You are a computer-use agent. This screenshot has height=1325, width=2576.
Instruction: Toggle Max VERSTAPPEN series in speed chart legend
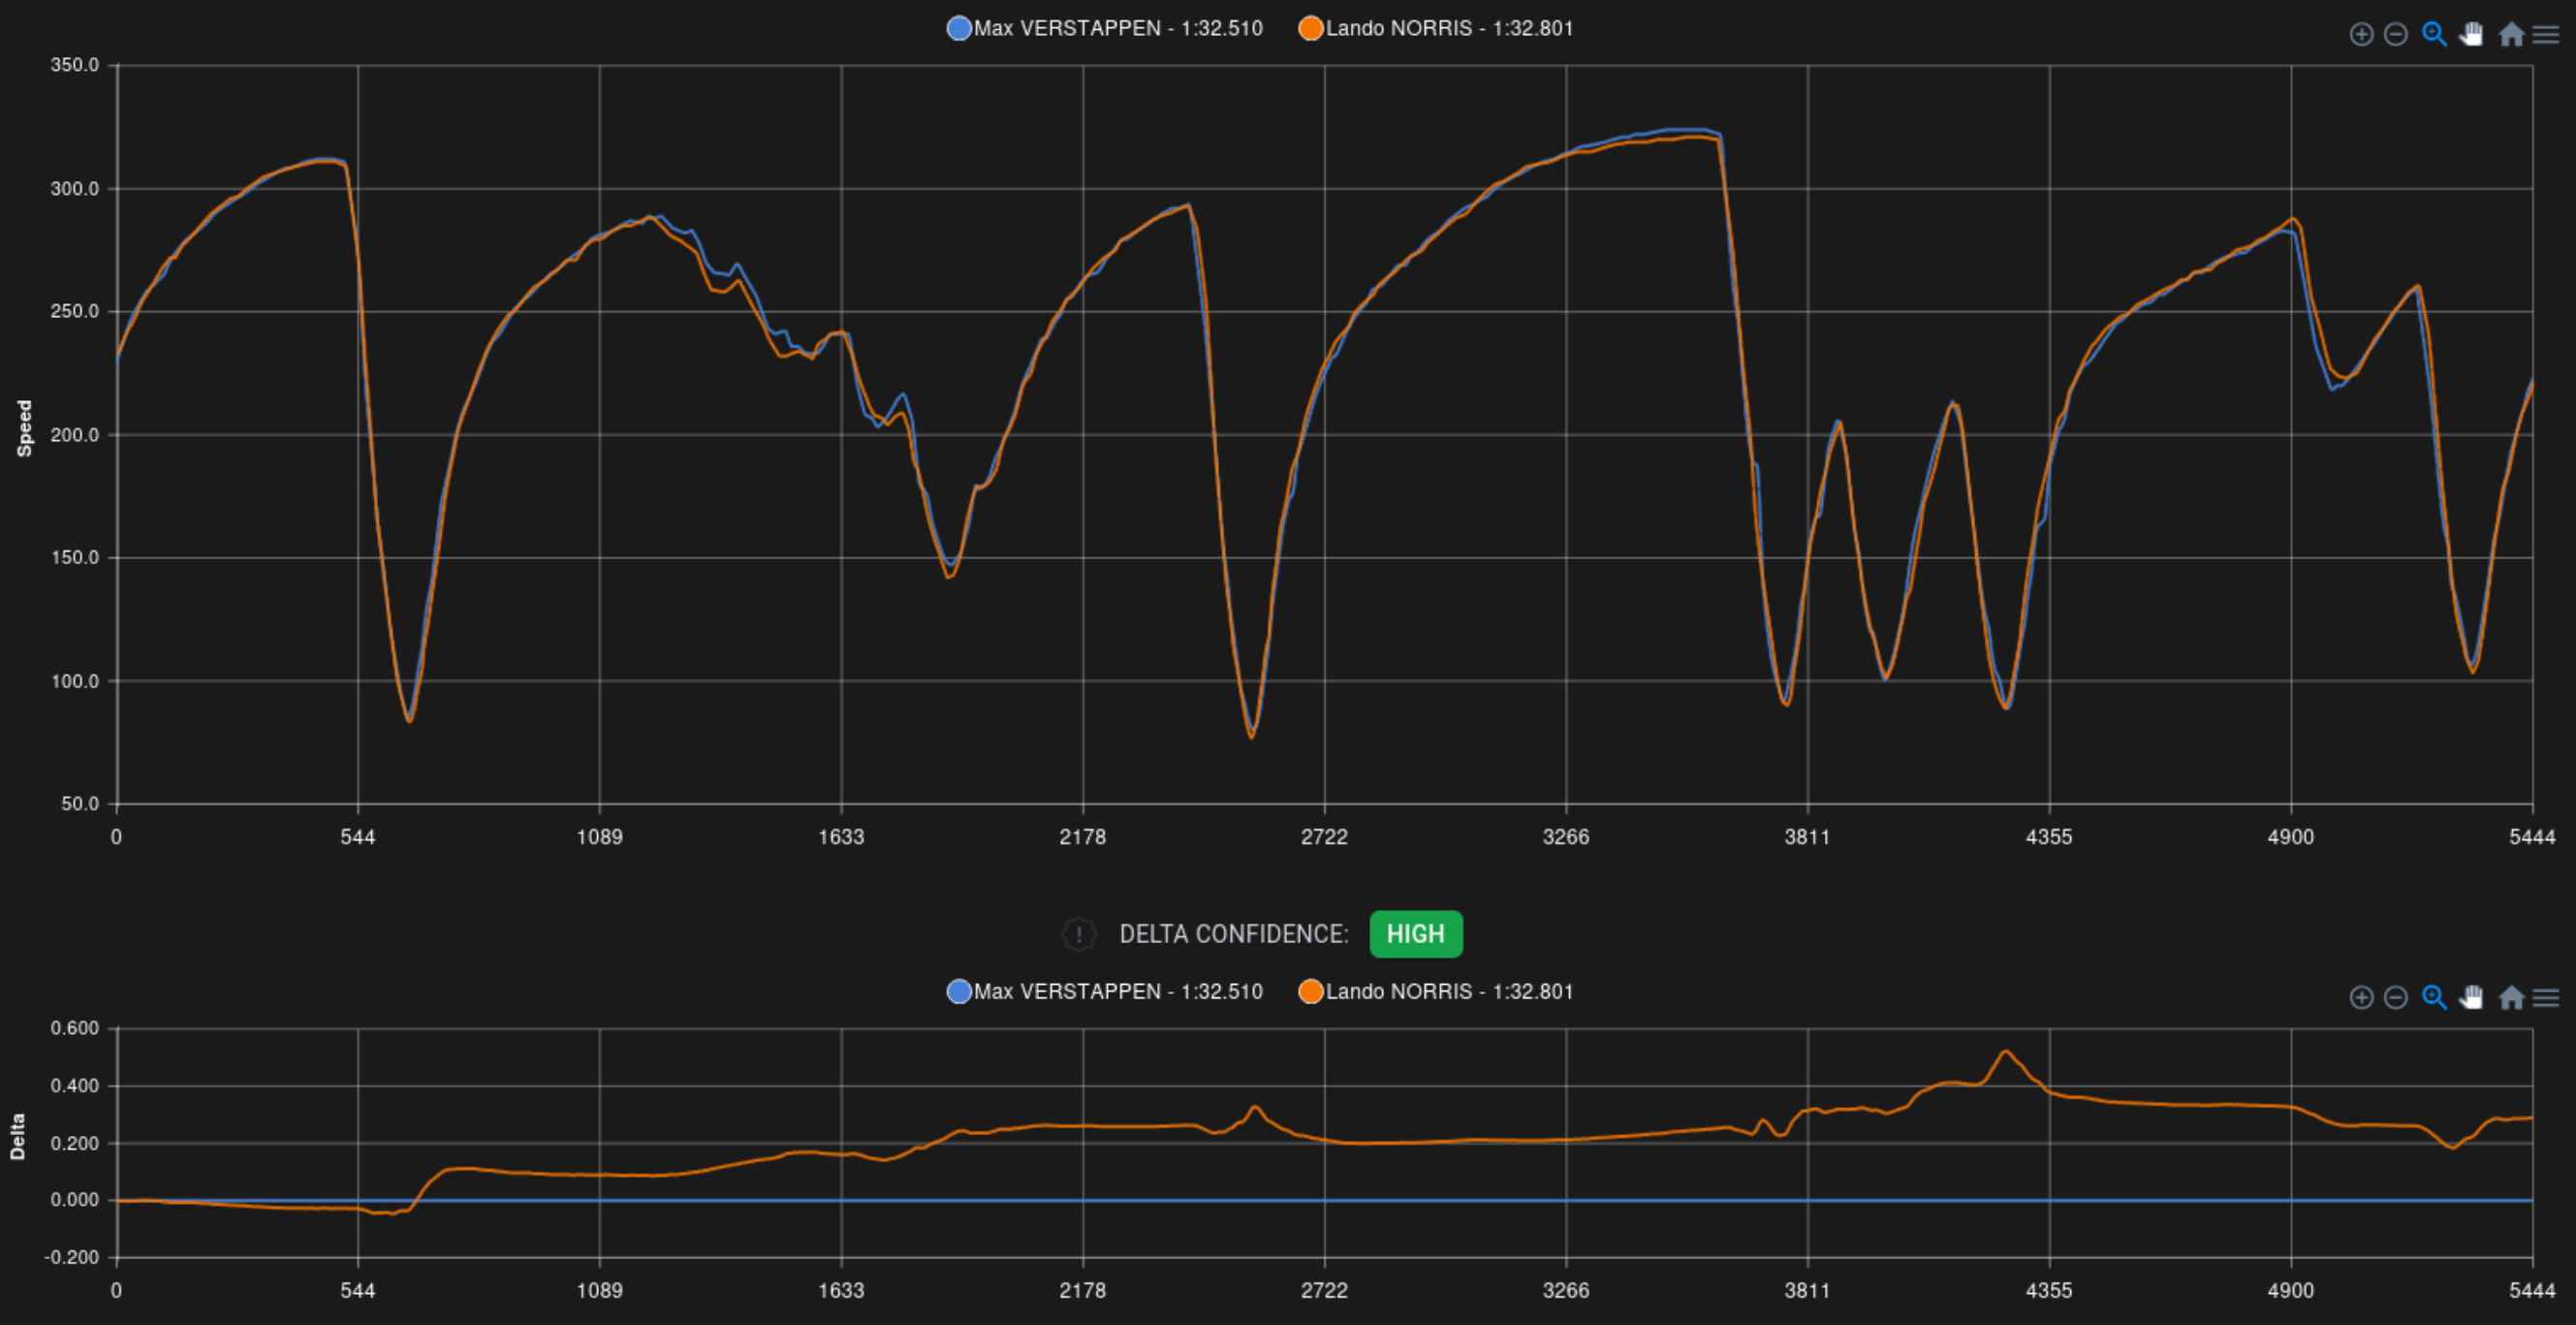(x=1117, y=28)
